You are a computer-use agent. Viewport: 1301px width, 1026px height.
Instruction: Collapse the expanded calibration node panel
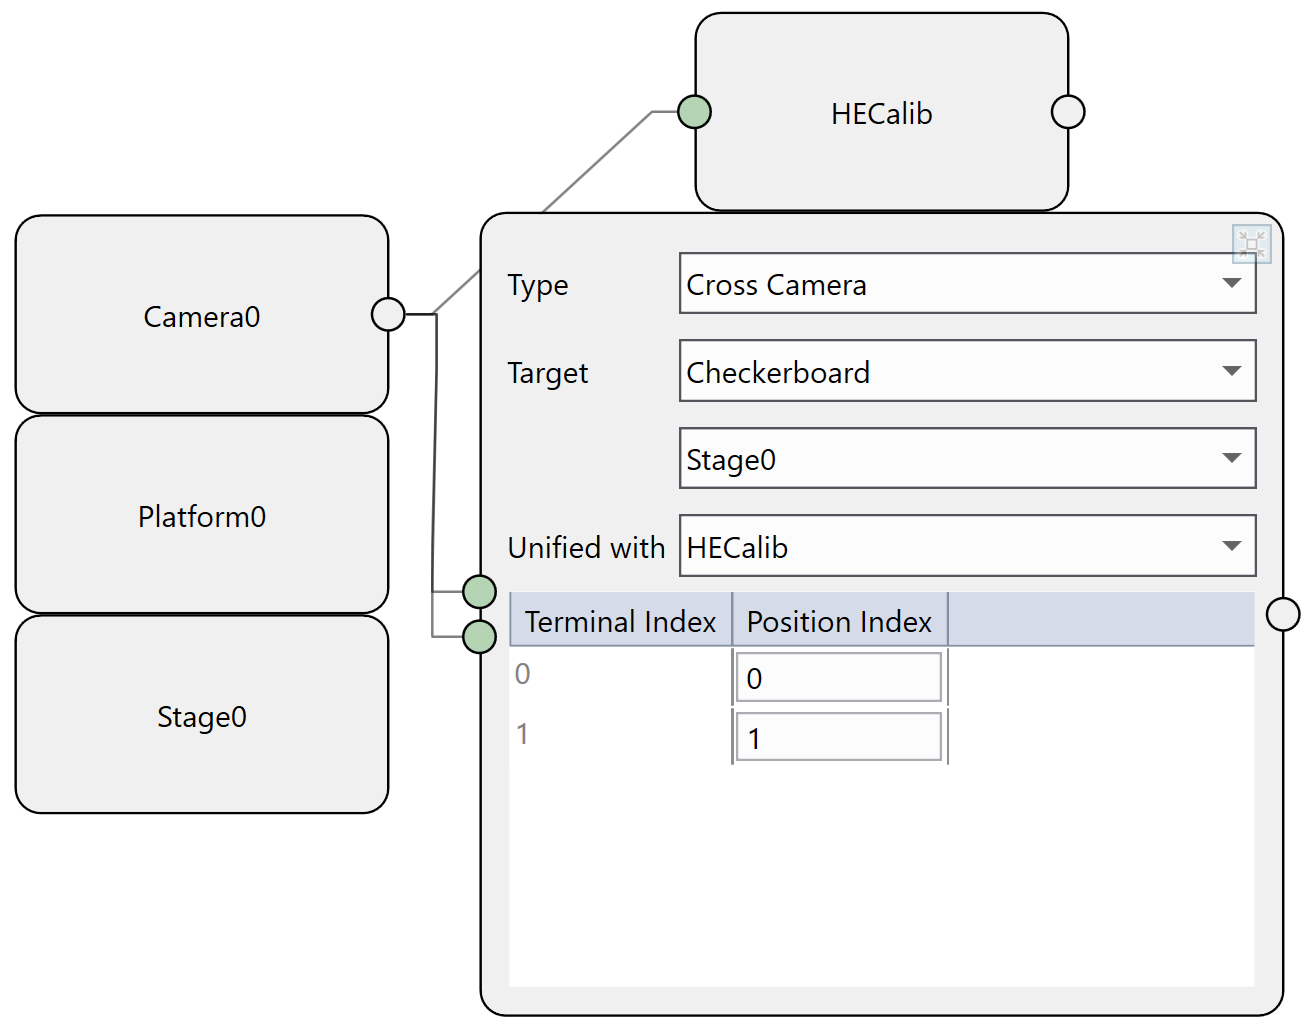(x=1251, y=244)
